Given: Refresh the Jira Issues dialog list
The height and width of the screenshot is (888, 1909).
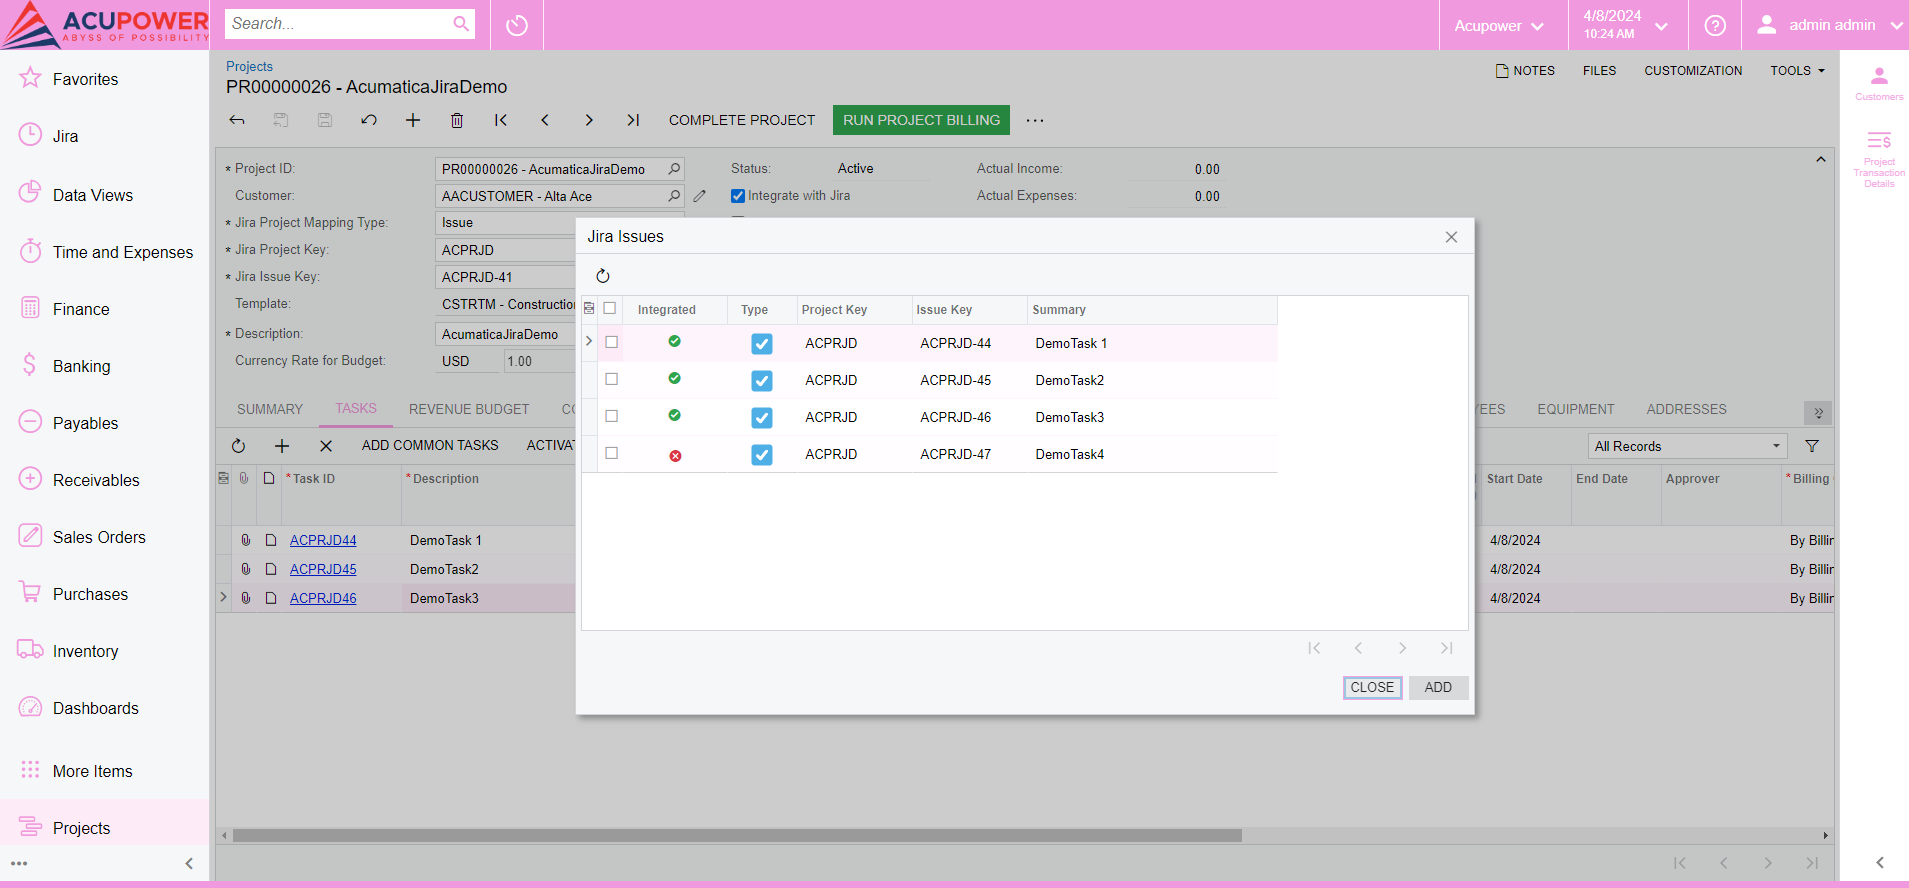Looking at the screenshot, I should (x=603, y=276).
